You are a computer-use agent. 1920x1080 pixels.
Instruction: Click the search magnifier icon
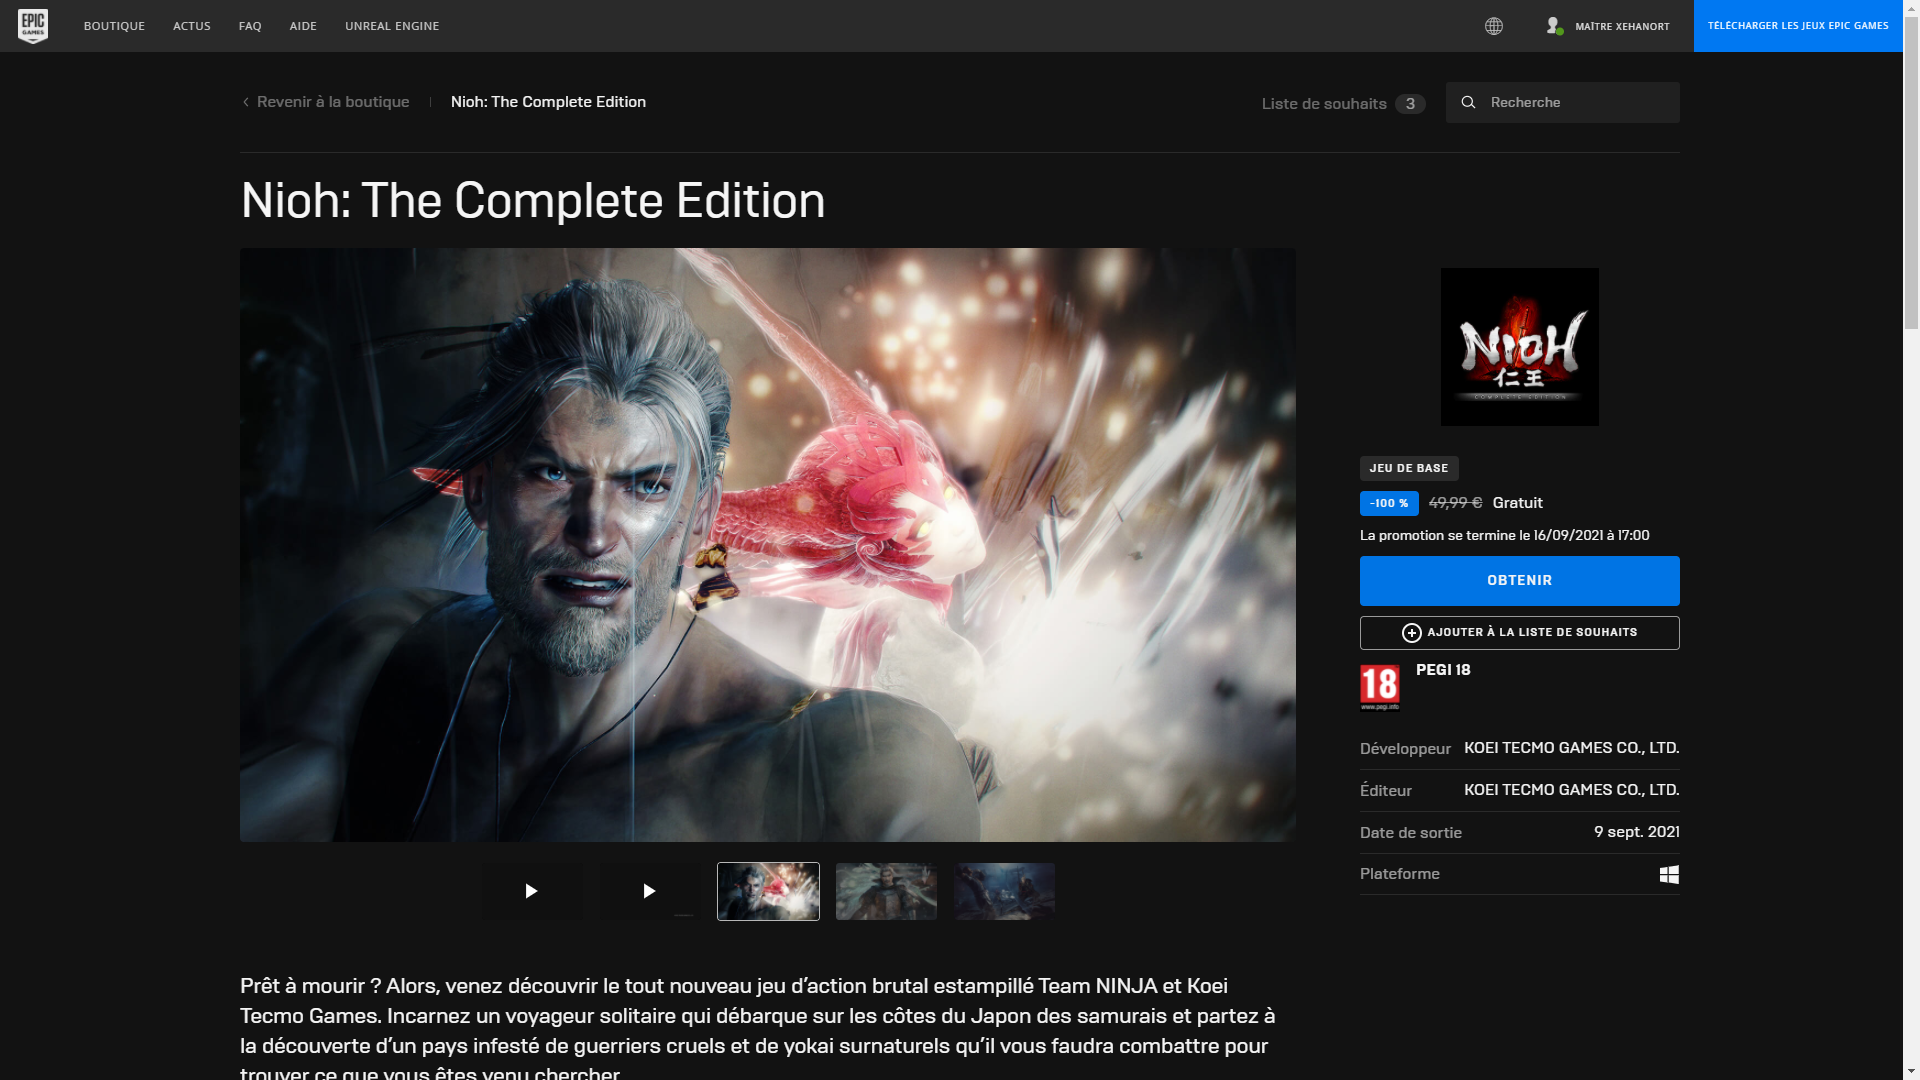(1468, 102)
